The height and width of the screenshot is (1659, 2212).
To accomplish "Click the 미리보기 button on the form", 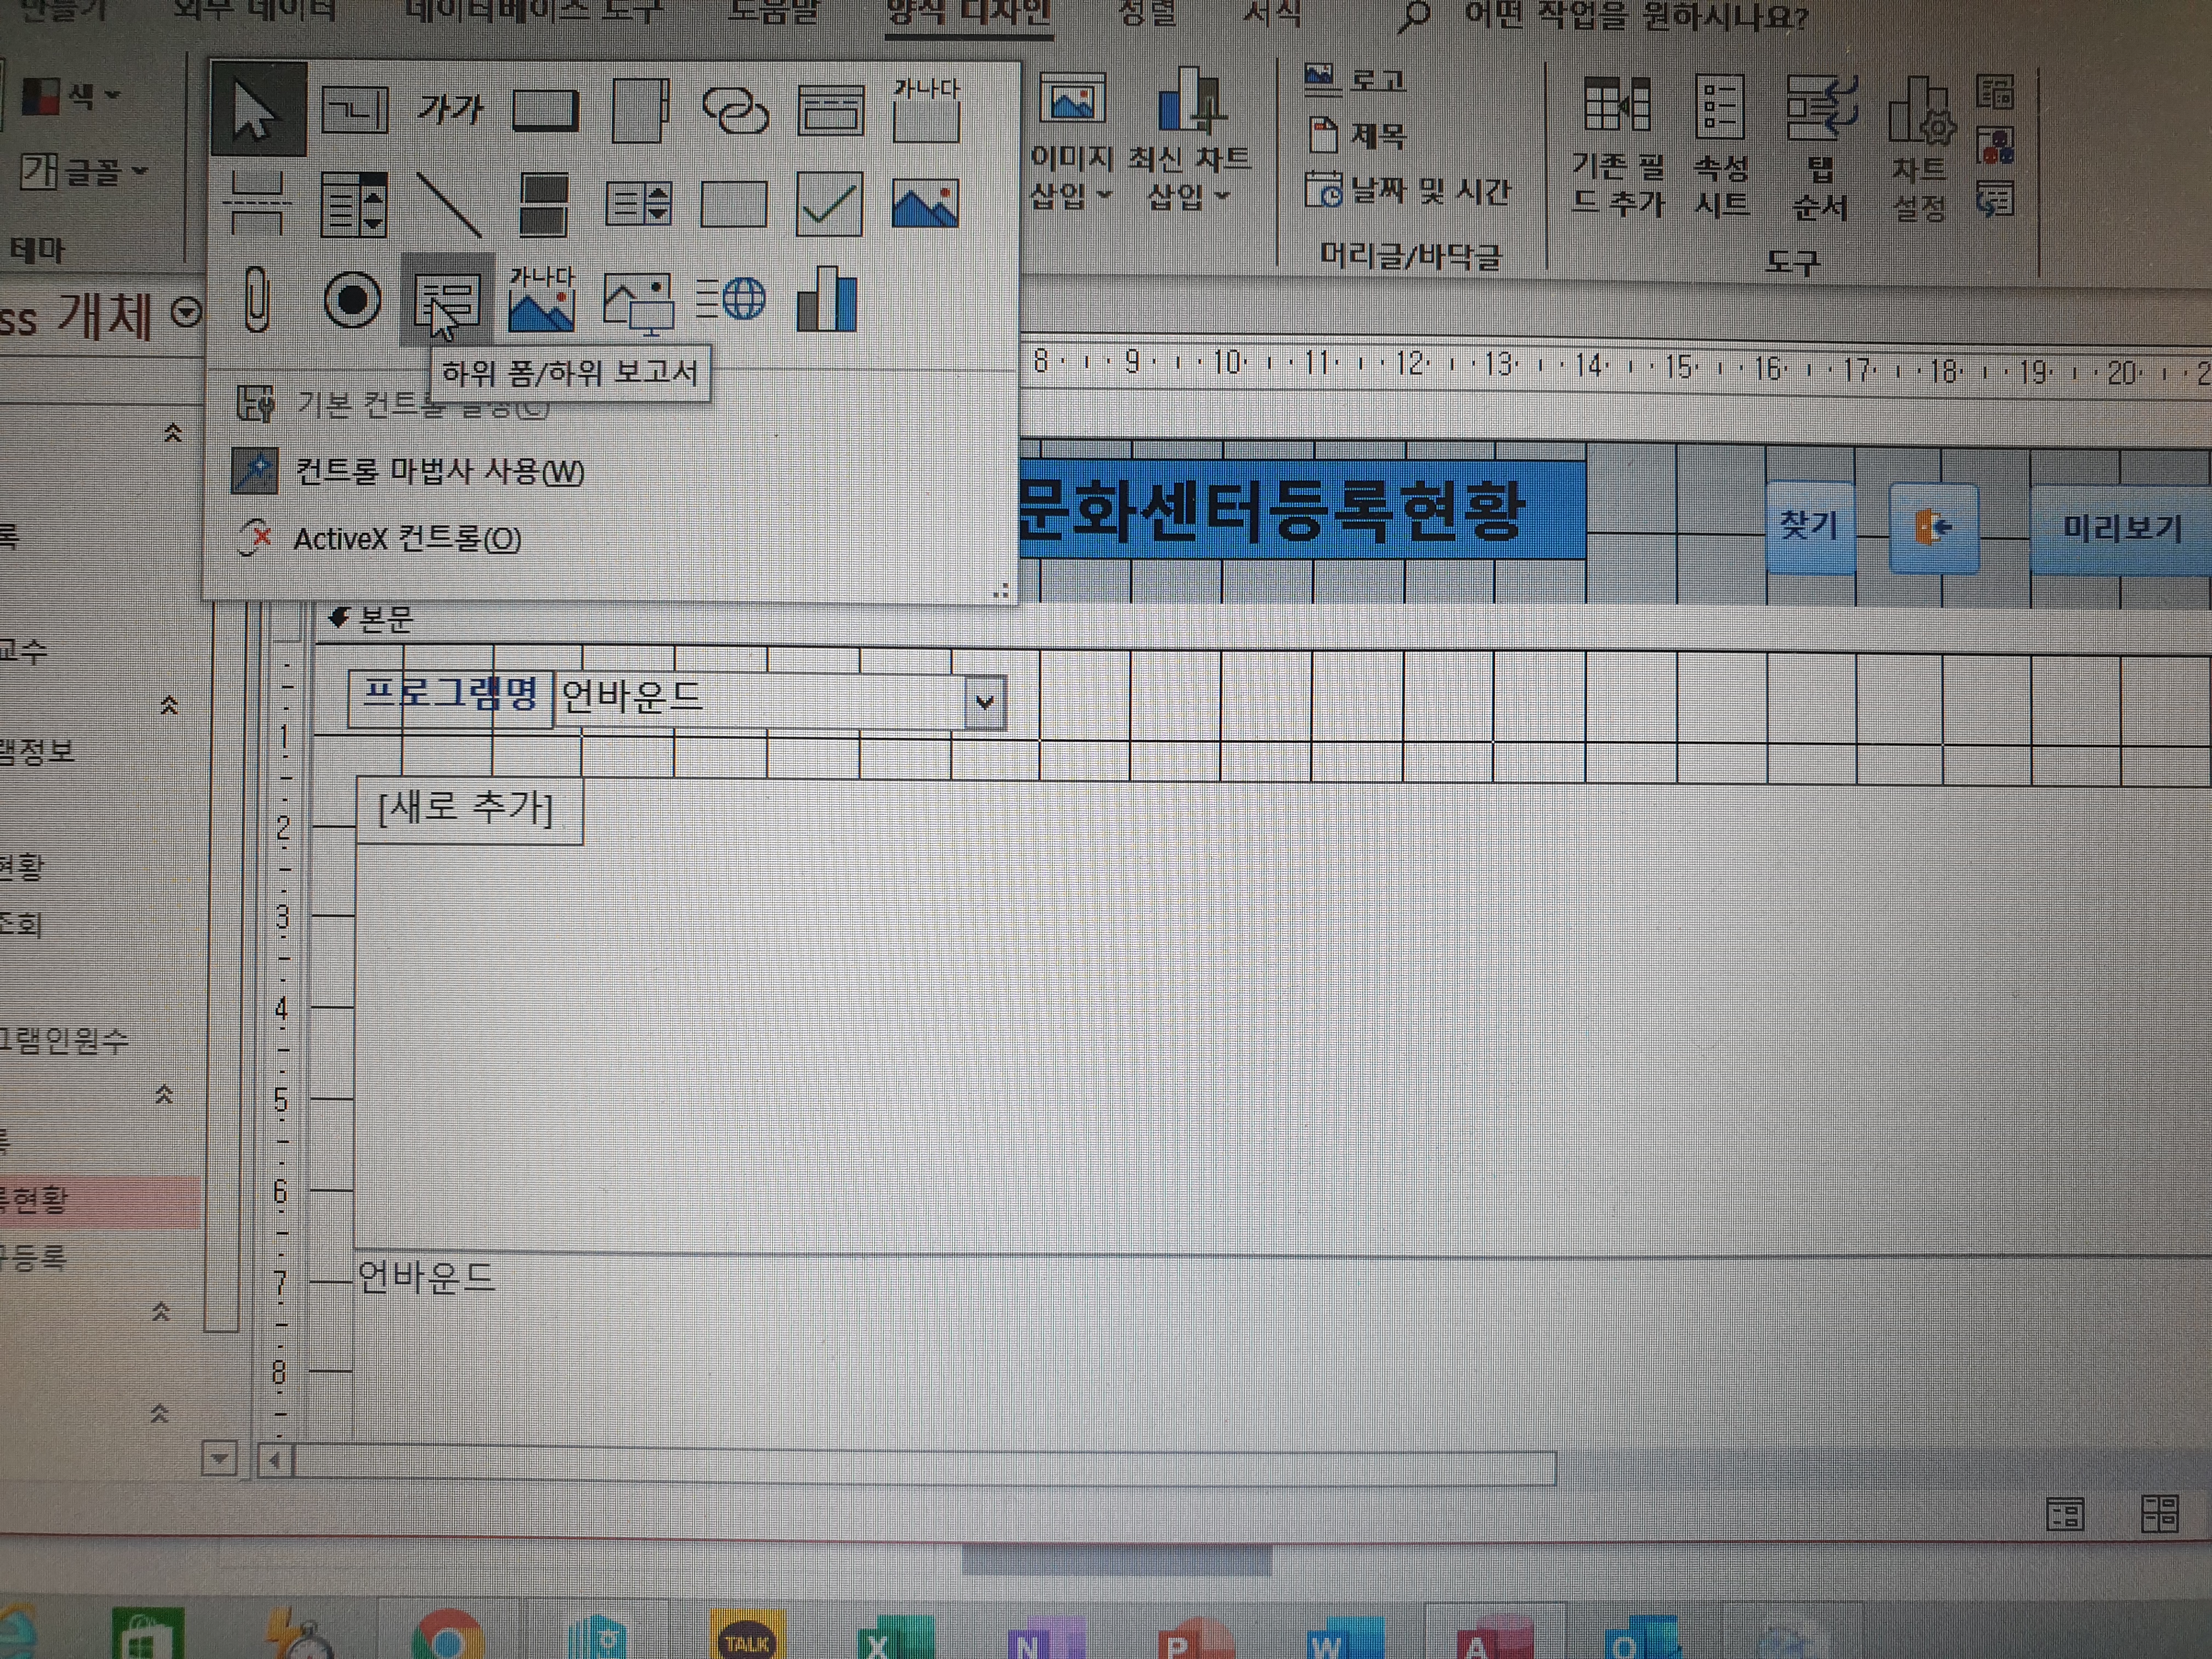I will pyautogui.click(x=2121, y=528).
